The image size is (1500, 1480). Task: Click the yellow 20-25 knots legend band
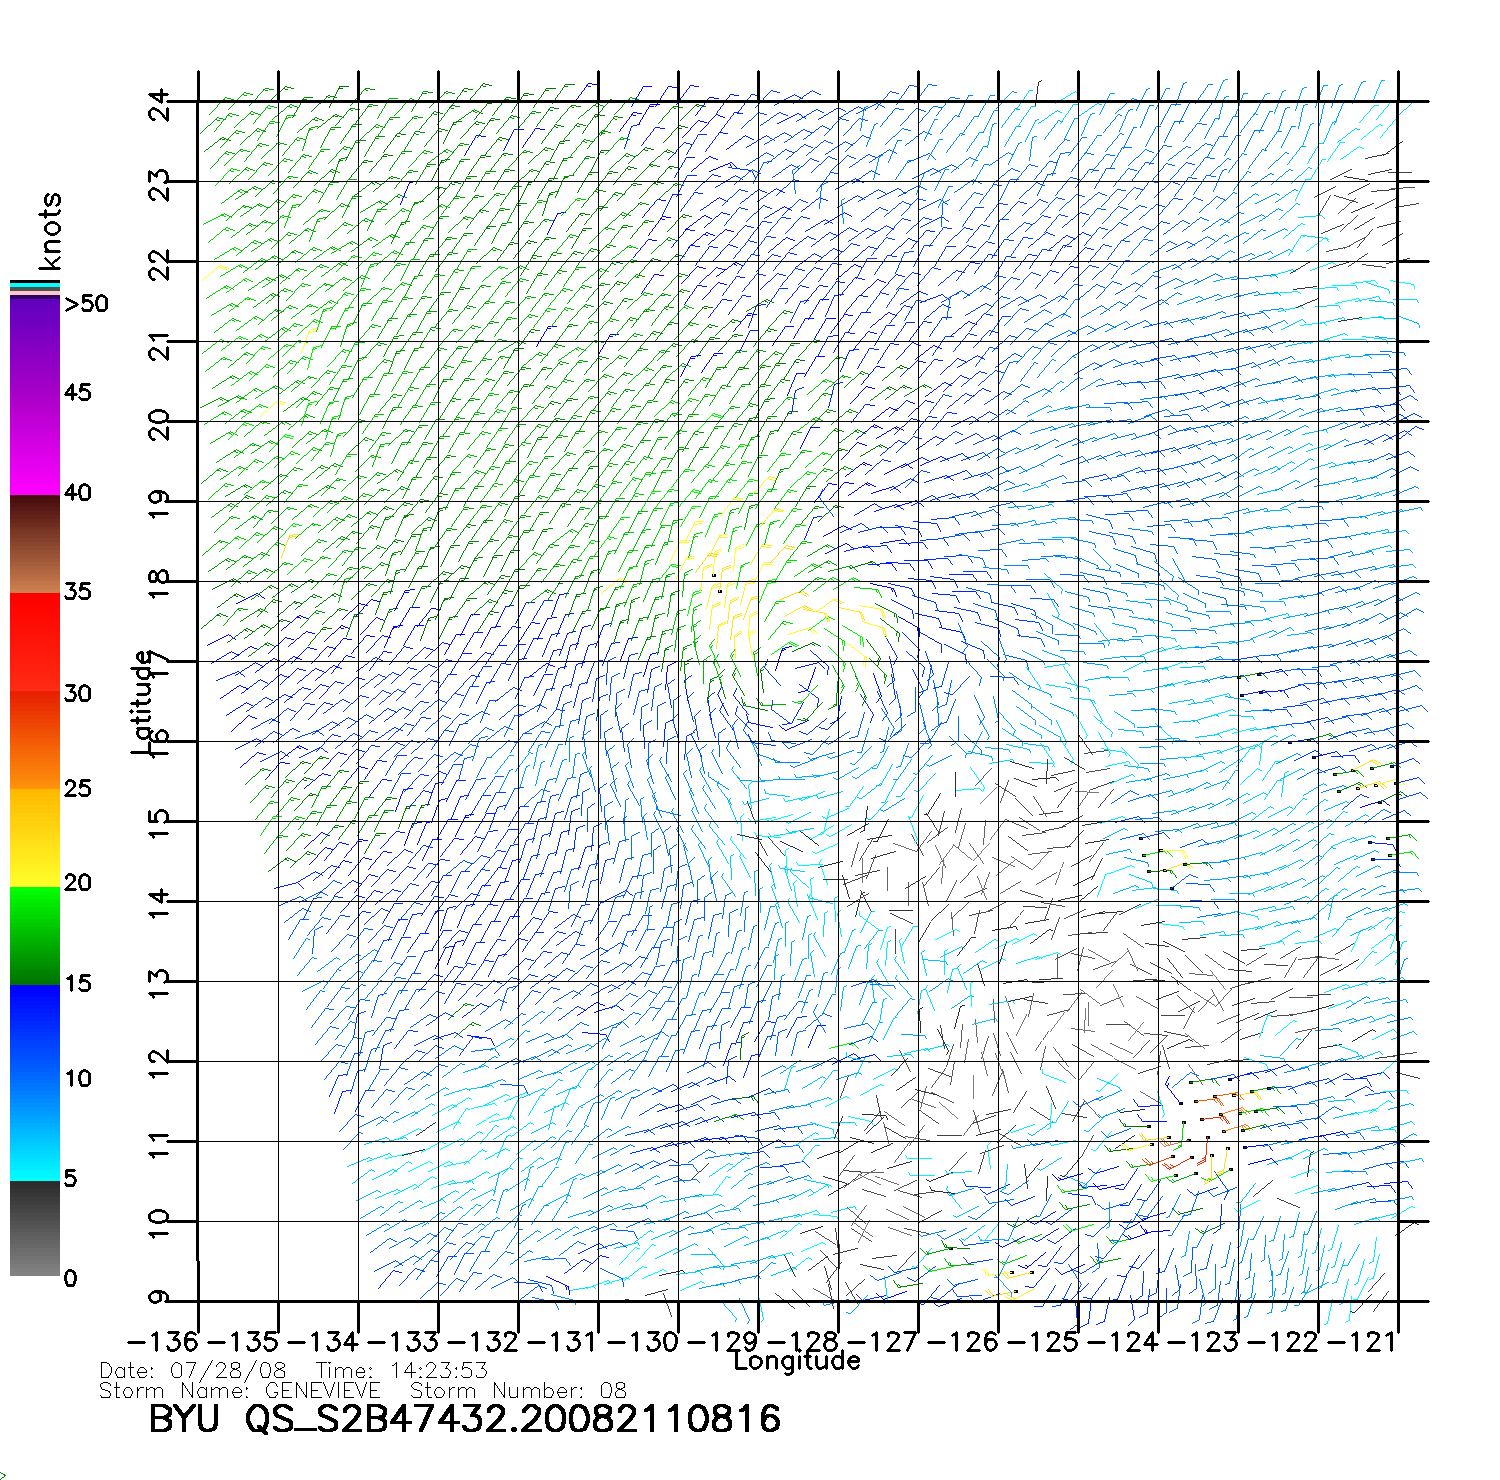click(35, 837)
